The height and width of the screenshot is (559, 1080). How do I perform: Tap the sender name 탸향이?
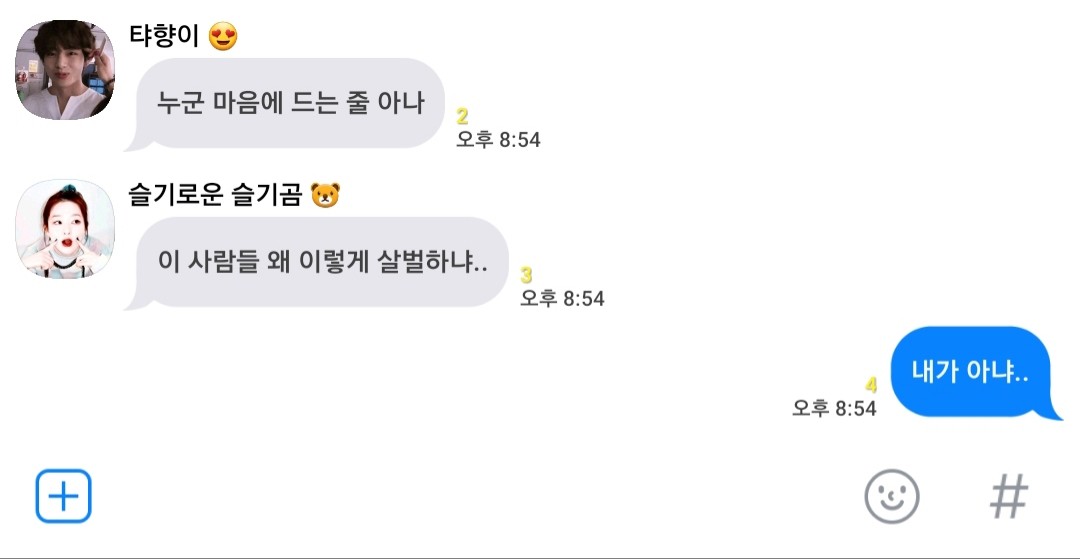[x=165, y=37]
